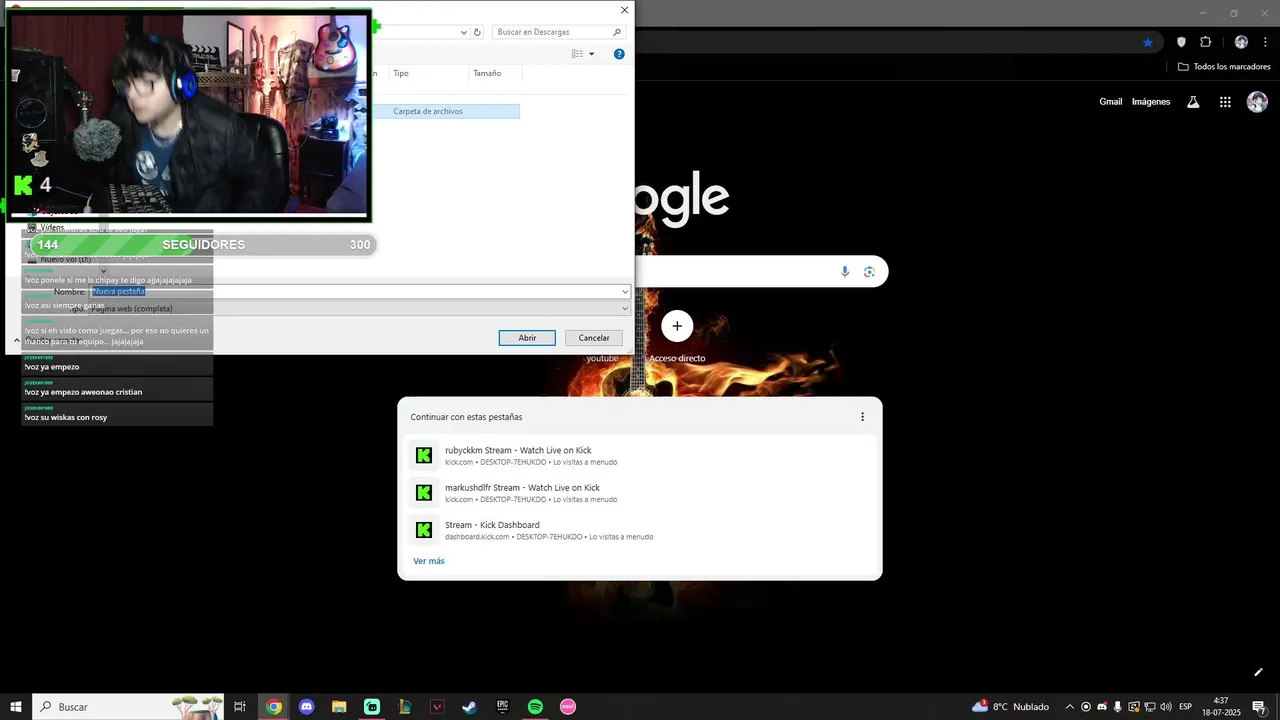This screenshot has width=1280, height=720.
Task: Click the Windows taskbar Buscar search box
Action: pos(128,707)
